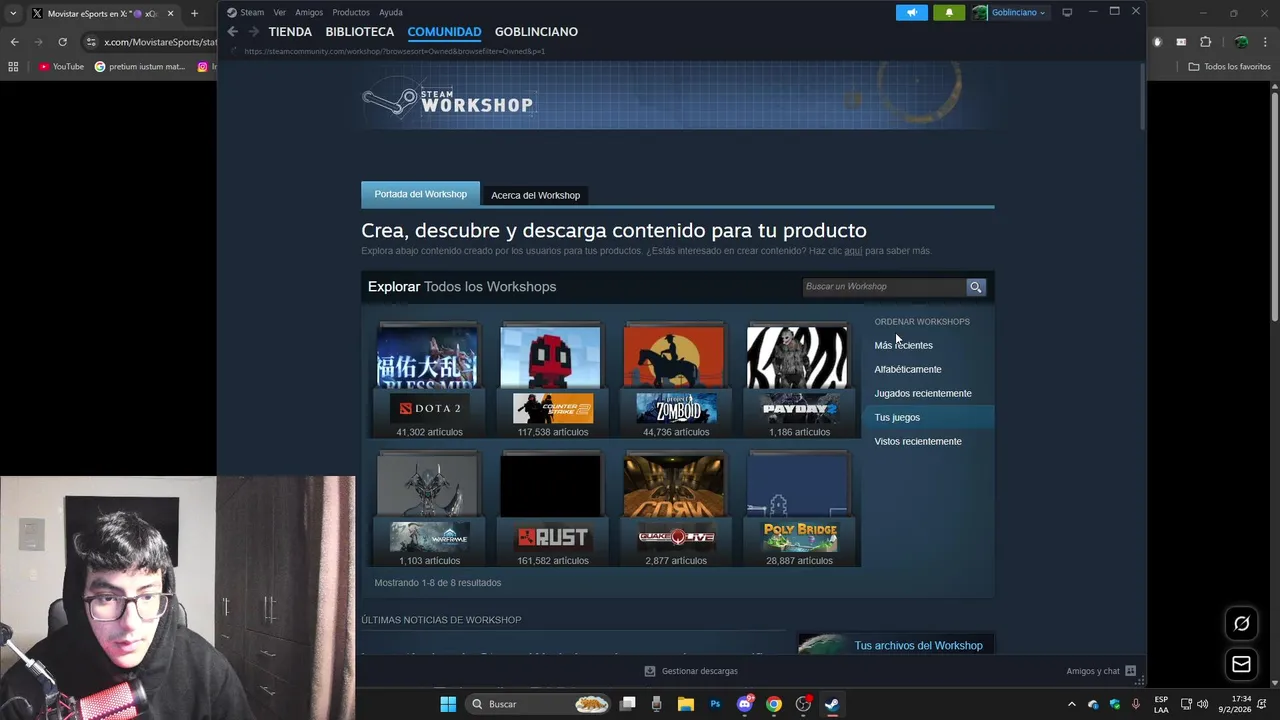1280x720 pixels.
Task: Show hidden system tray icons
Action: [x=1072, y=704]
